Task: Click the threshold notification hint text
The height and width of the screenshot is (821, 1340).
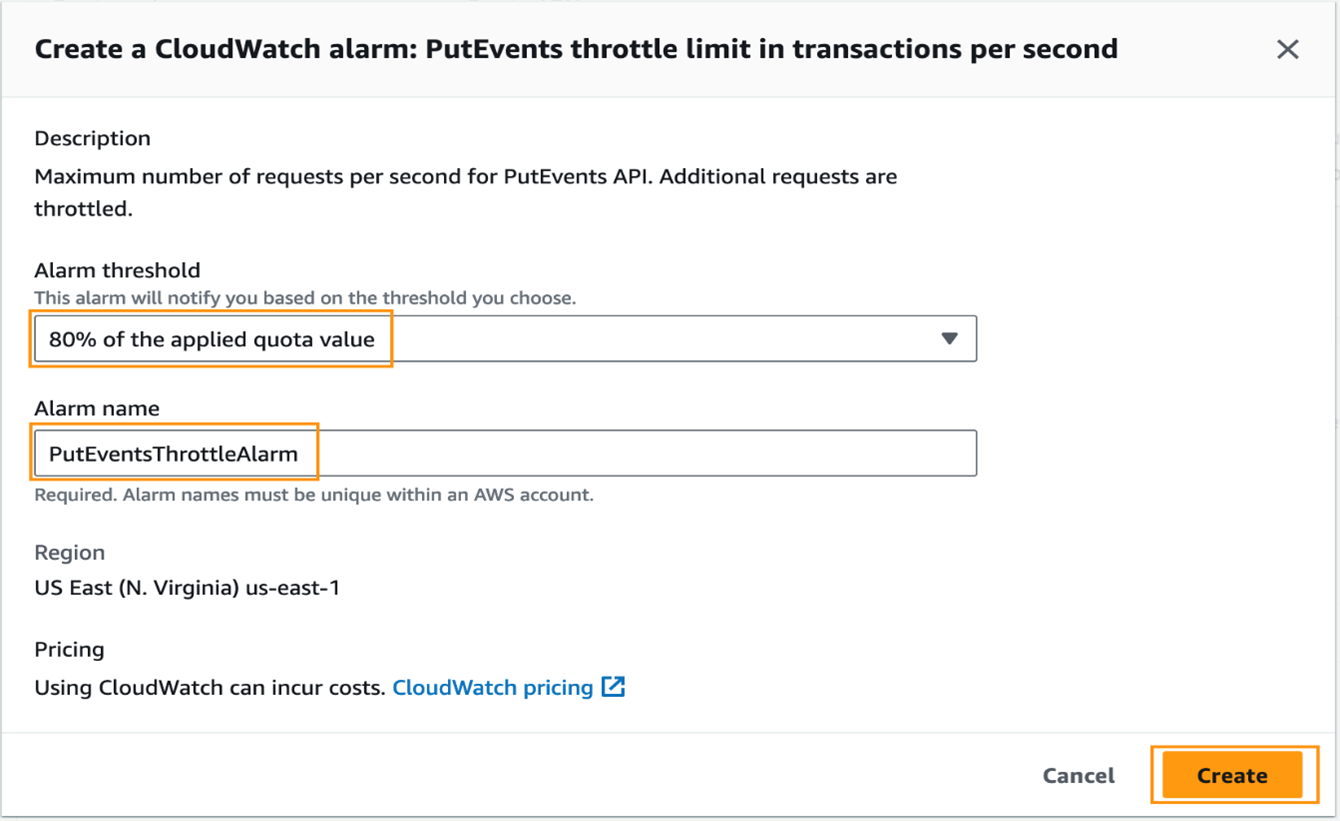Action: point(305,298)
